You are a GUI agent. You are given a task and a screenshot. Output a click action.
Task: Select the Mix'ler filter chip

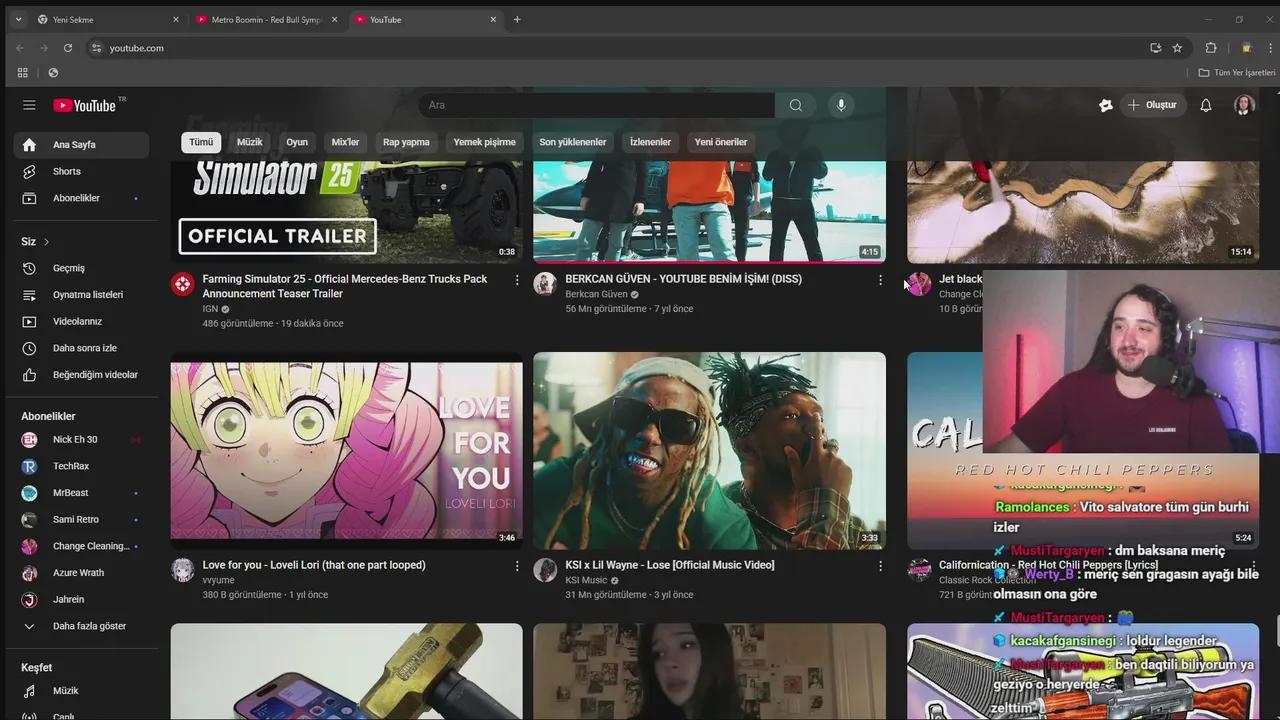tap(345, 142)
